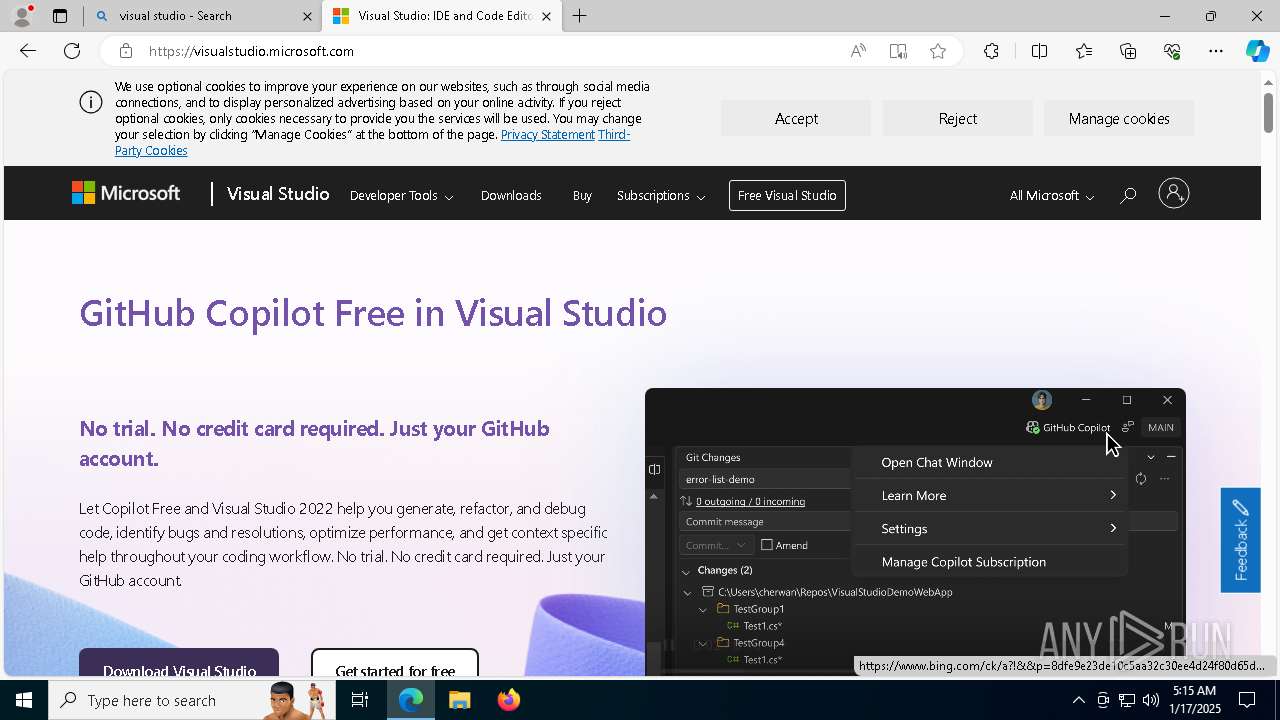The height and width of the screenshot is (720, 1280).
Task: Click the scrollbar up arrow
Action: [1268, 81]
